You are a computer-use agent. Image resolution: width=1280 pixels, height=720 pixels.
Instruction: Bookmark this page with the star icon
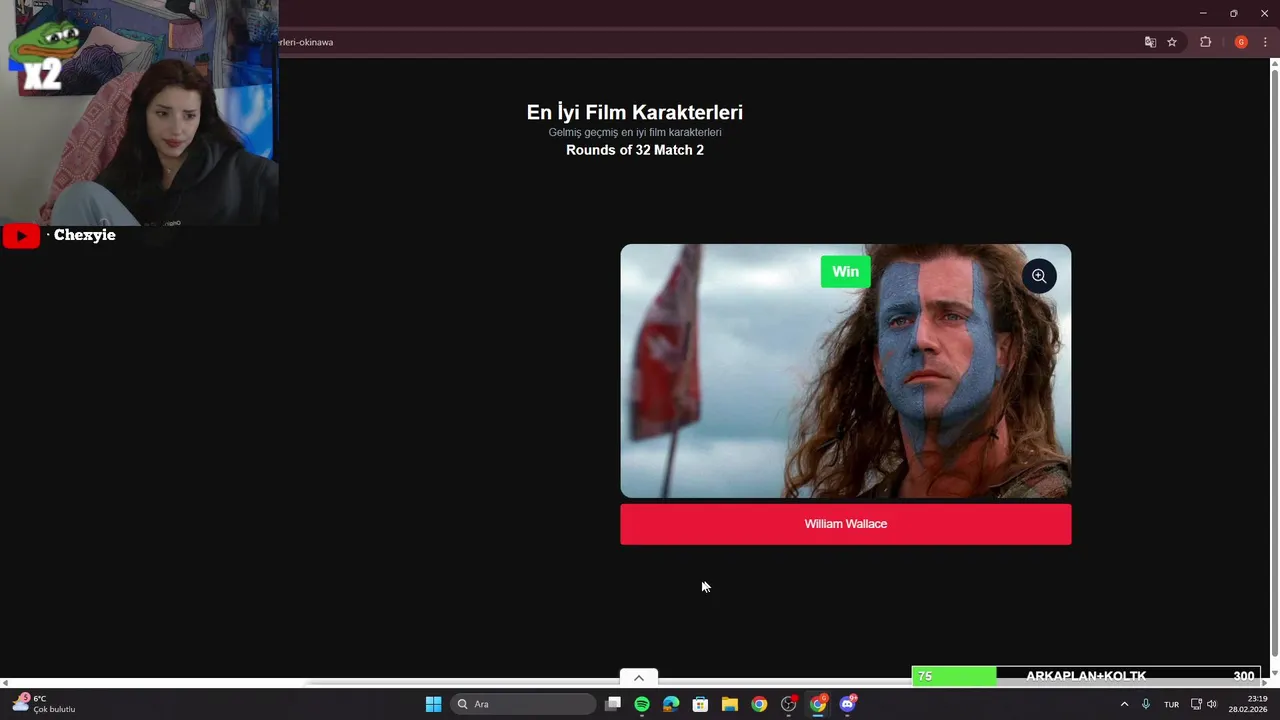1172,42
